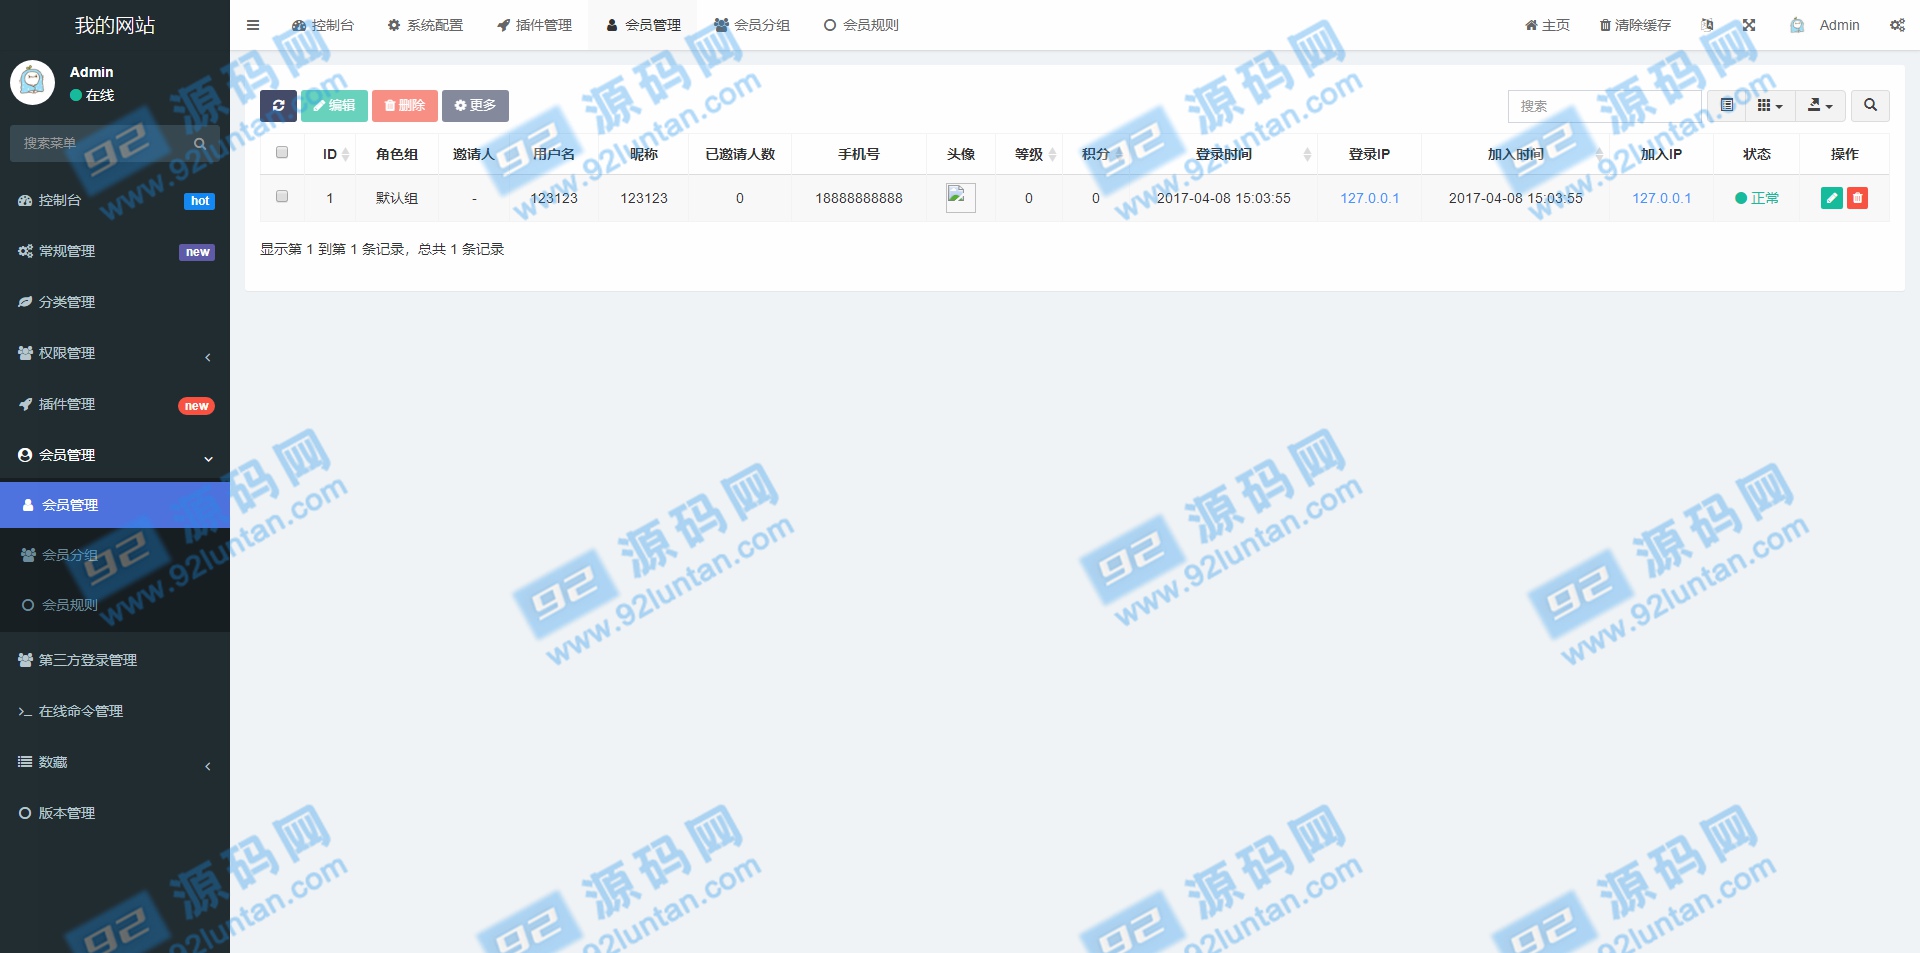
Task: Check the select-all header checkbox
Action: coord(282,152)
